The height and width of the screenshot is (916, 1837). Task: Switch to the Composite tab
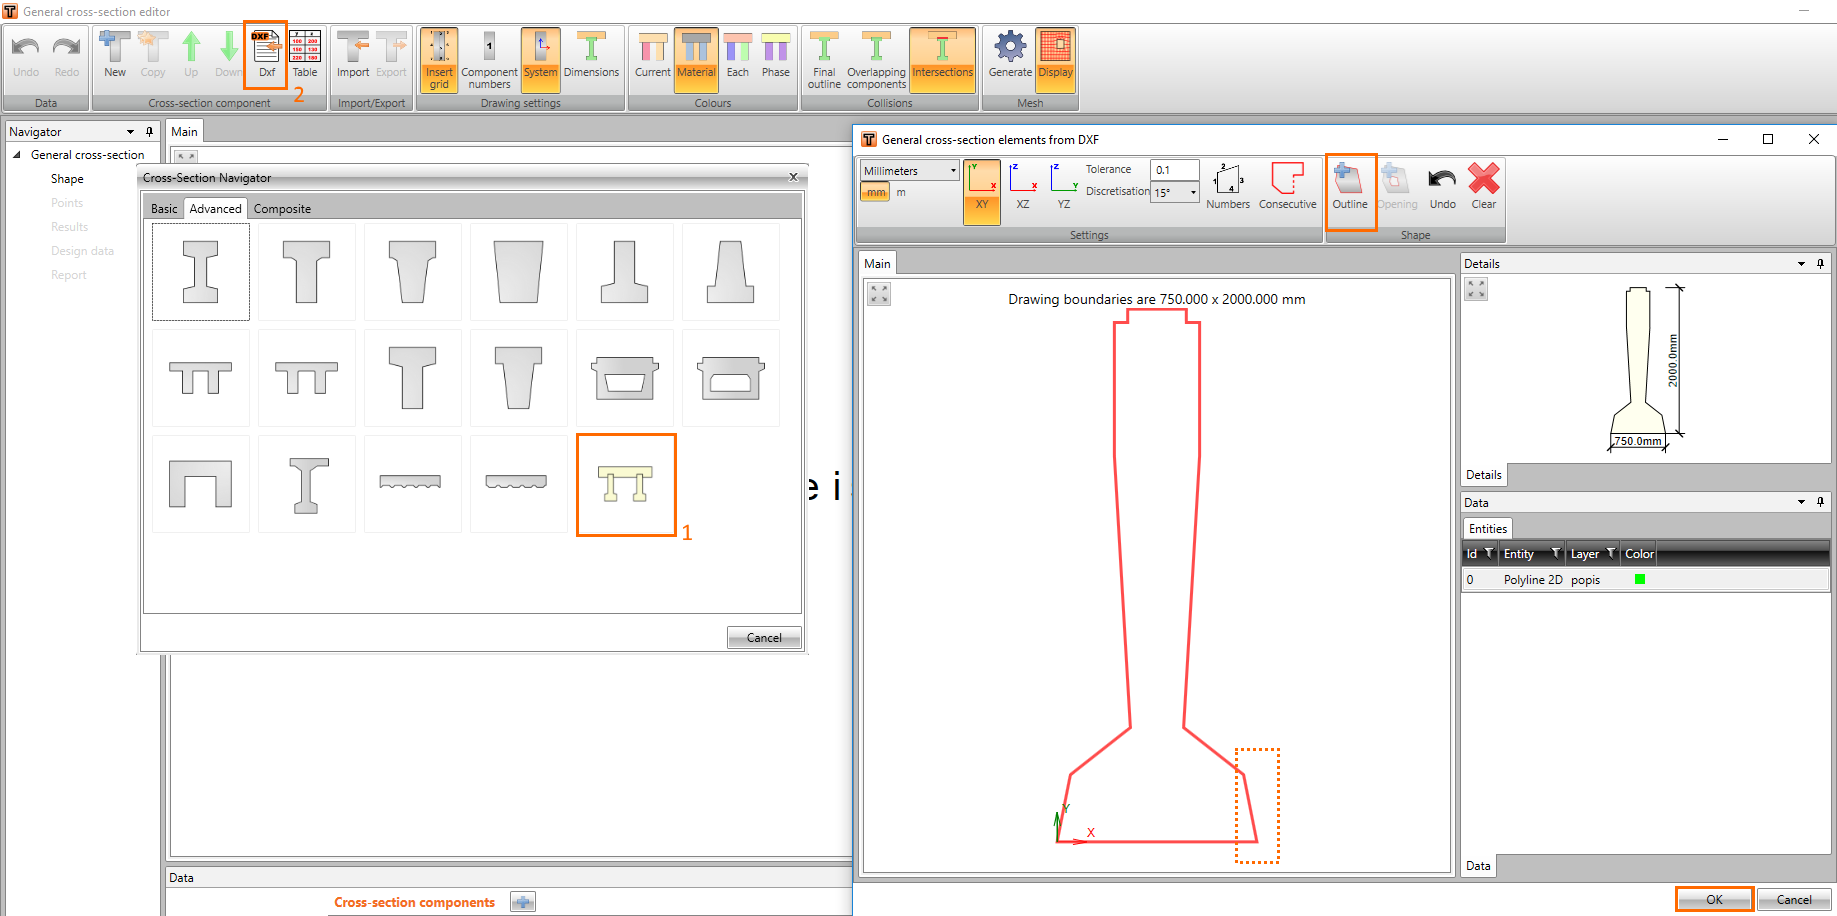tap(282, 209)
